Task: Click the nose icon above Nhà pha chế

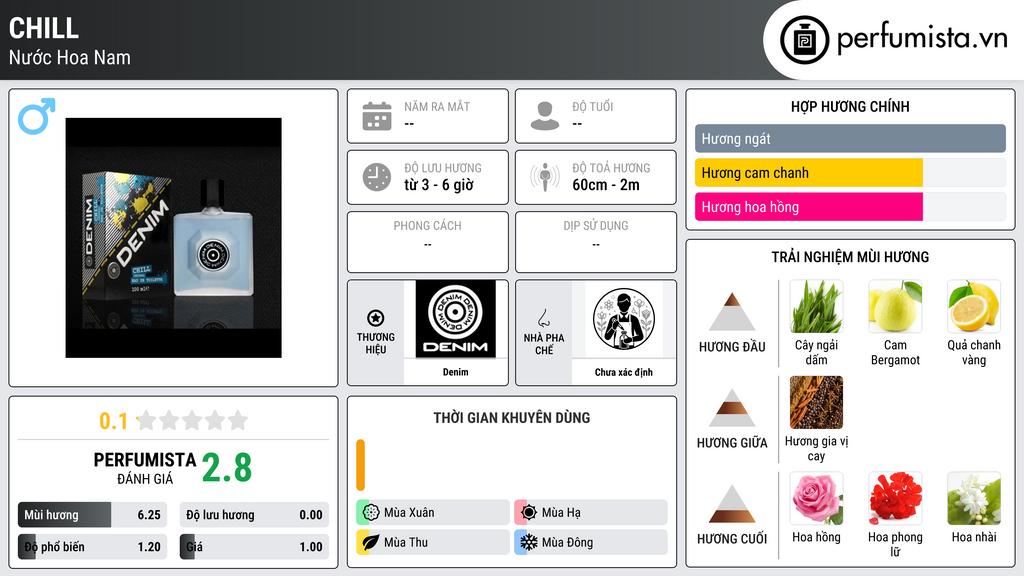Action: click(x=543, y=318)
